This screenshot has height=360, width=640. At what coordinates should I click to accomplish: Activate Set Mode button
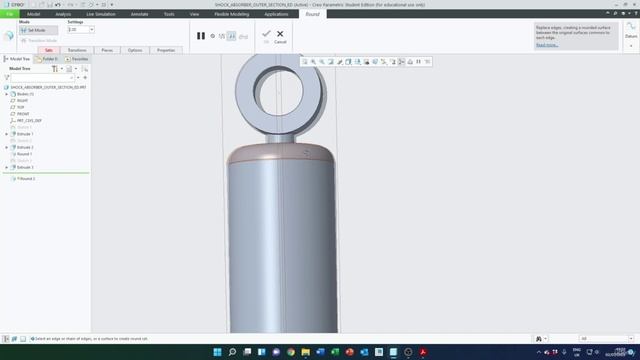[x=38, y=30]
